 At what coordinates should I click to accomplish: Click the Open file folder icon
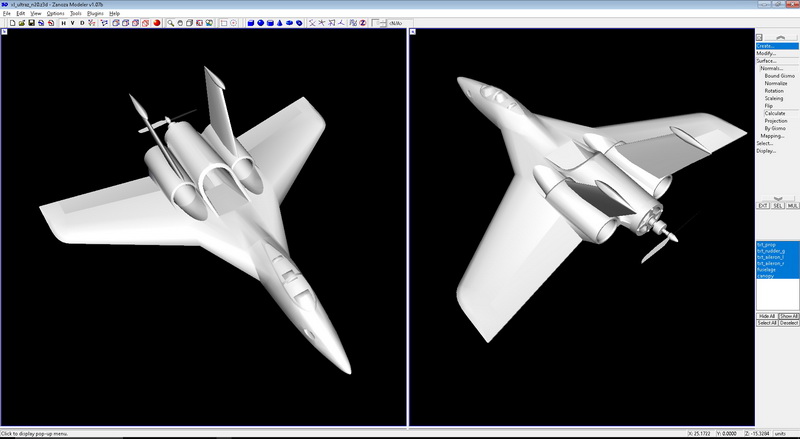pos(22,23)
